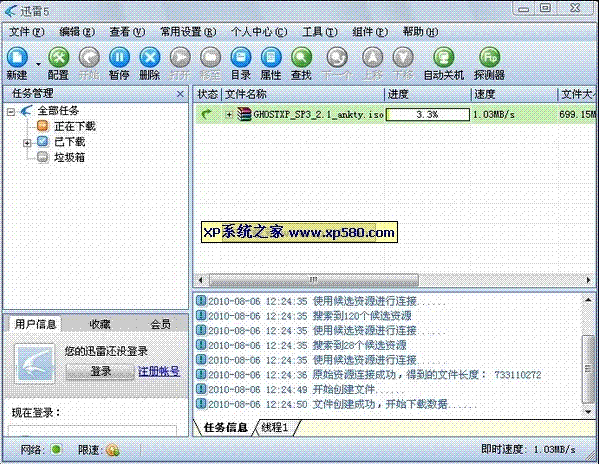Toggle the 限速 speed limit icon

coord(113,450)
